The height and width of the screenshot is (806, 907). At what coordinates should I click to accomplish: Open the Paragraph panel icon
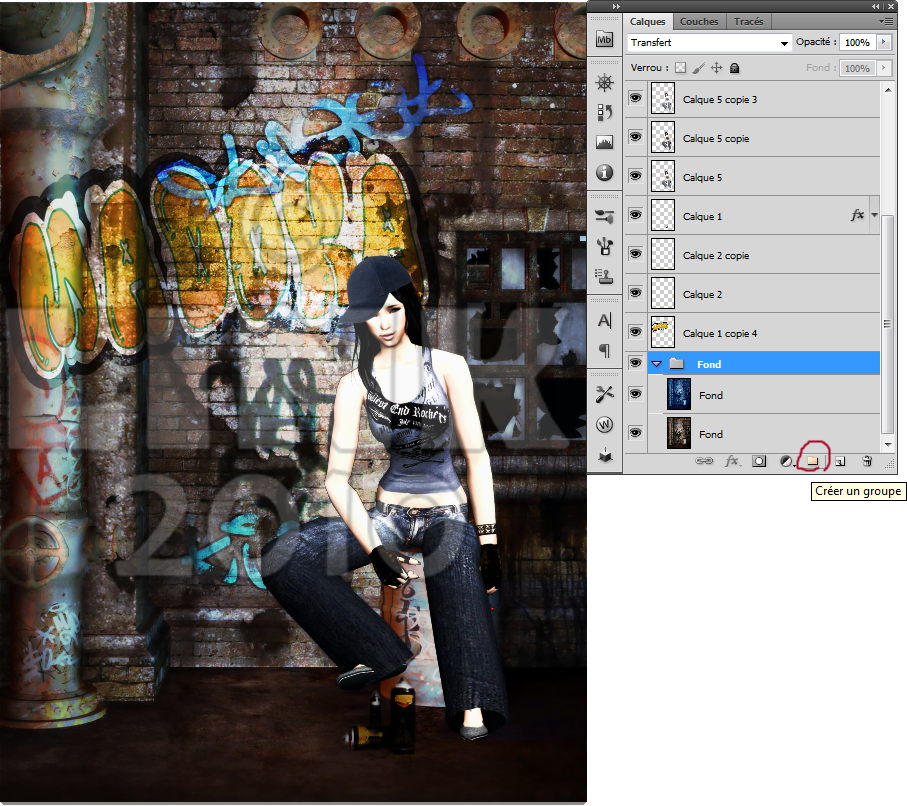click(x=604, y=350)
